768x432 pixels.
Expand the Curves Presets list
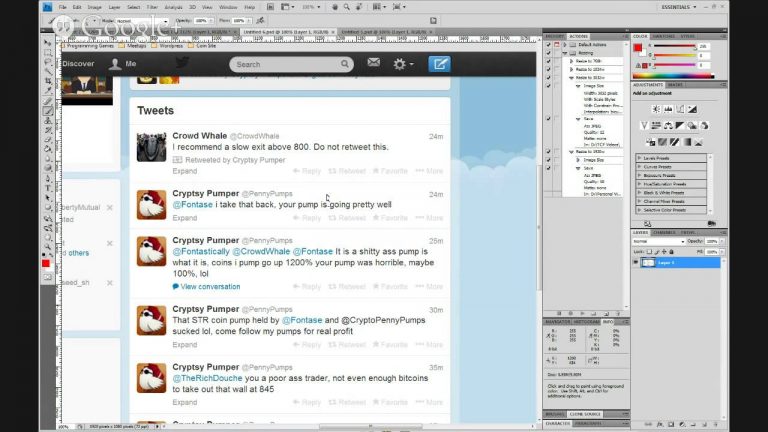coord(640,167)
